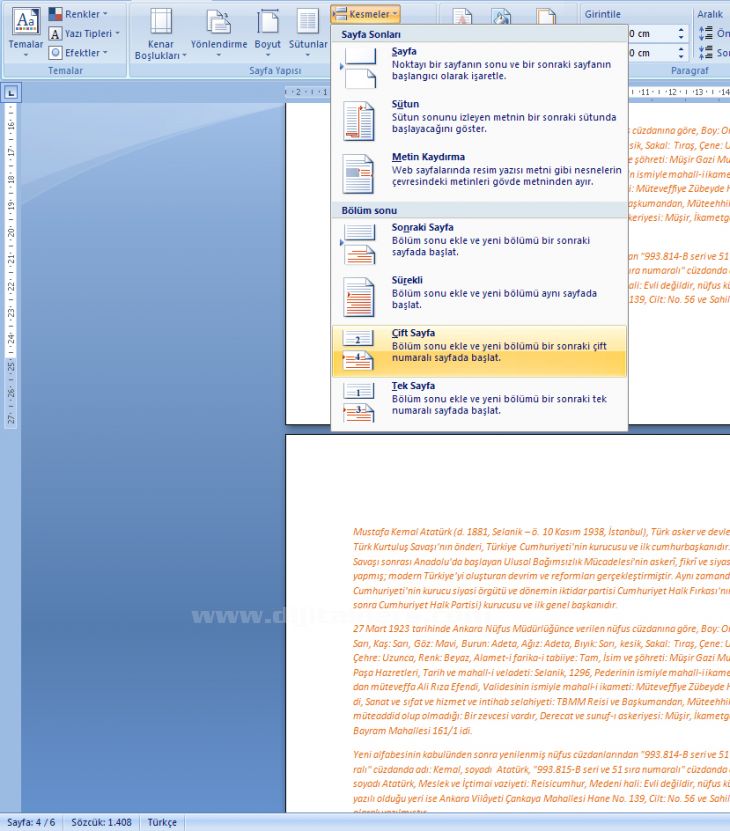The height and width of the screenshot is (831, 730).
Task: Click Sayfa: 4 / 6 status indicator
Action: click(x=31, y=822)
